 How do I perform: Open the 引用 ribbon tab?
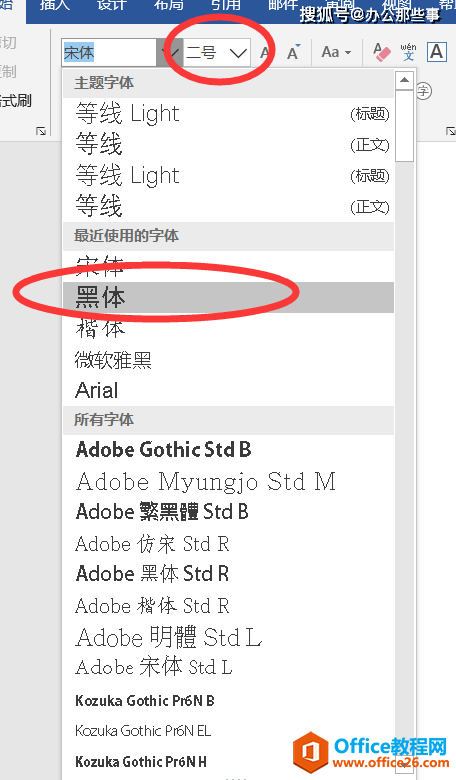pos(226,5)
